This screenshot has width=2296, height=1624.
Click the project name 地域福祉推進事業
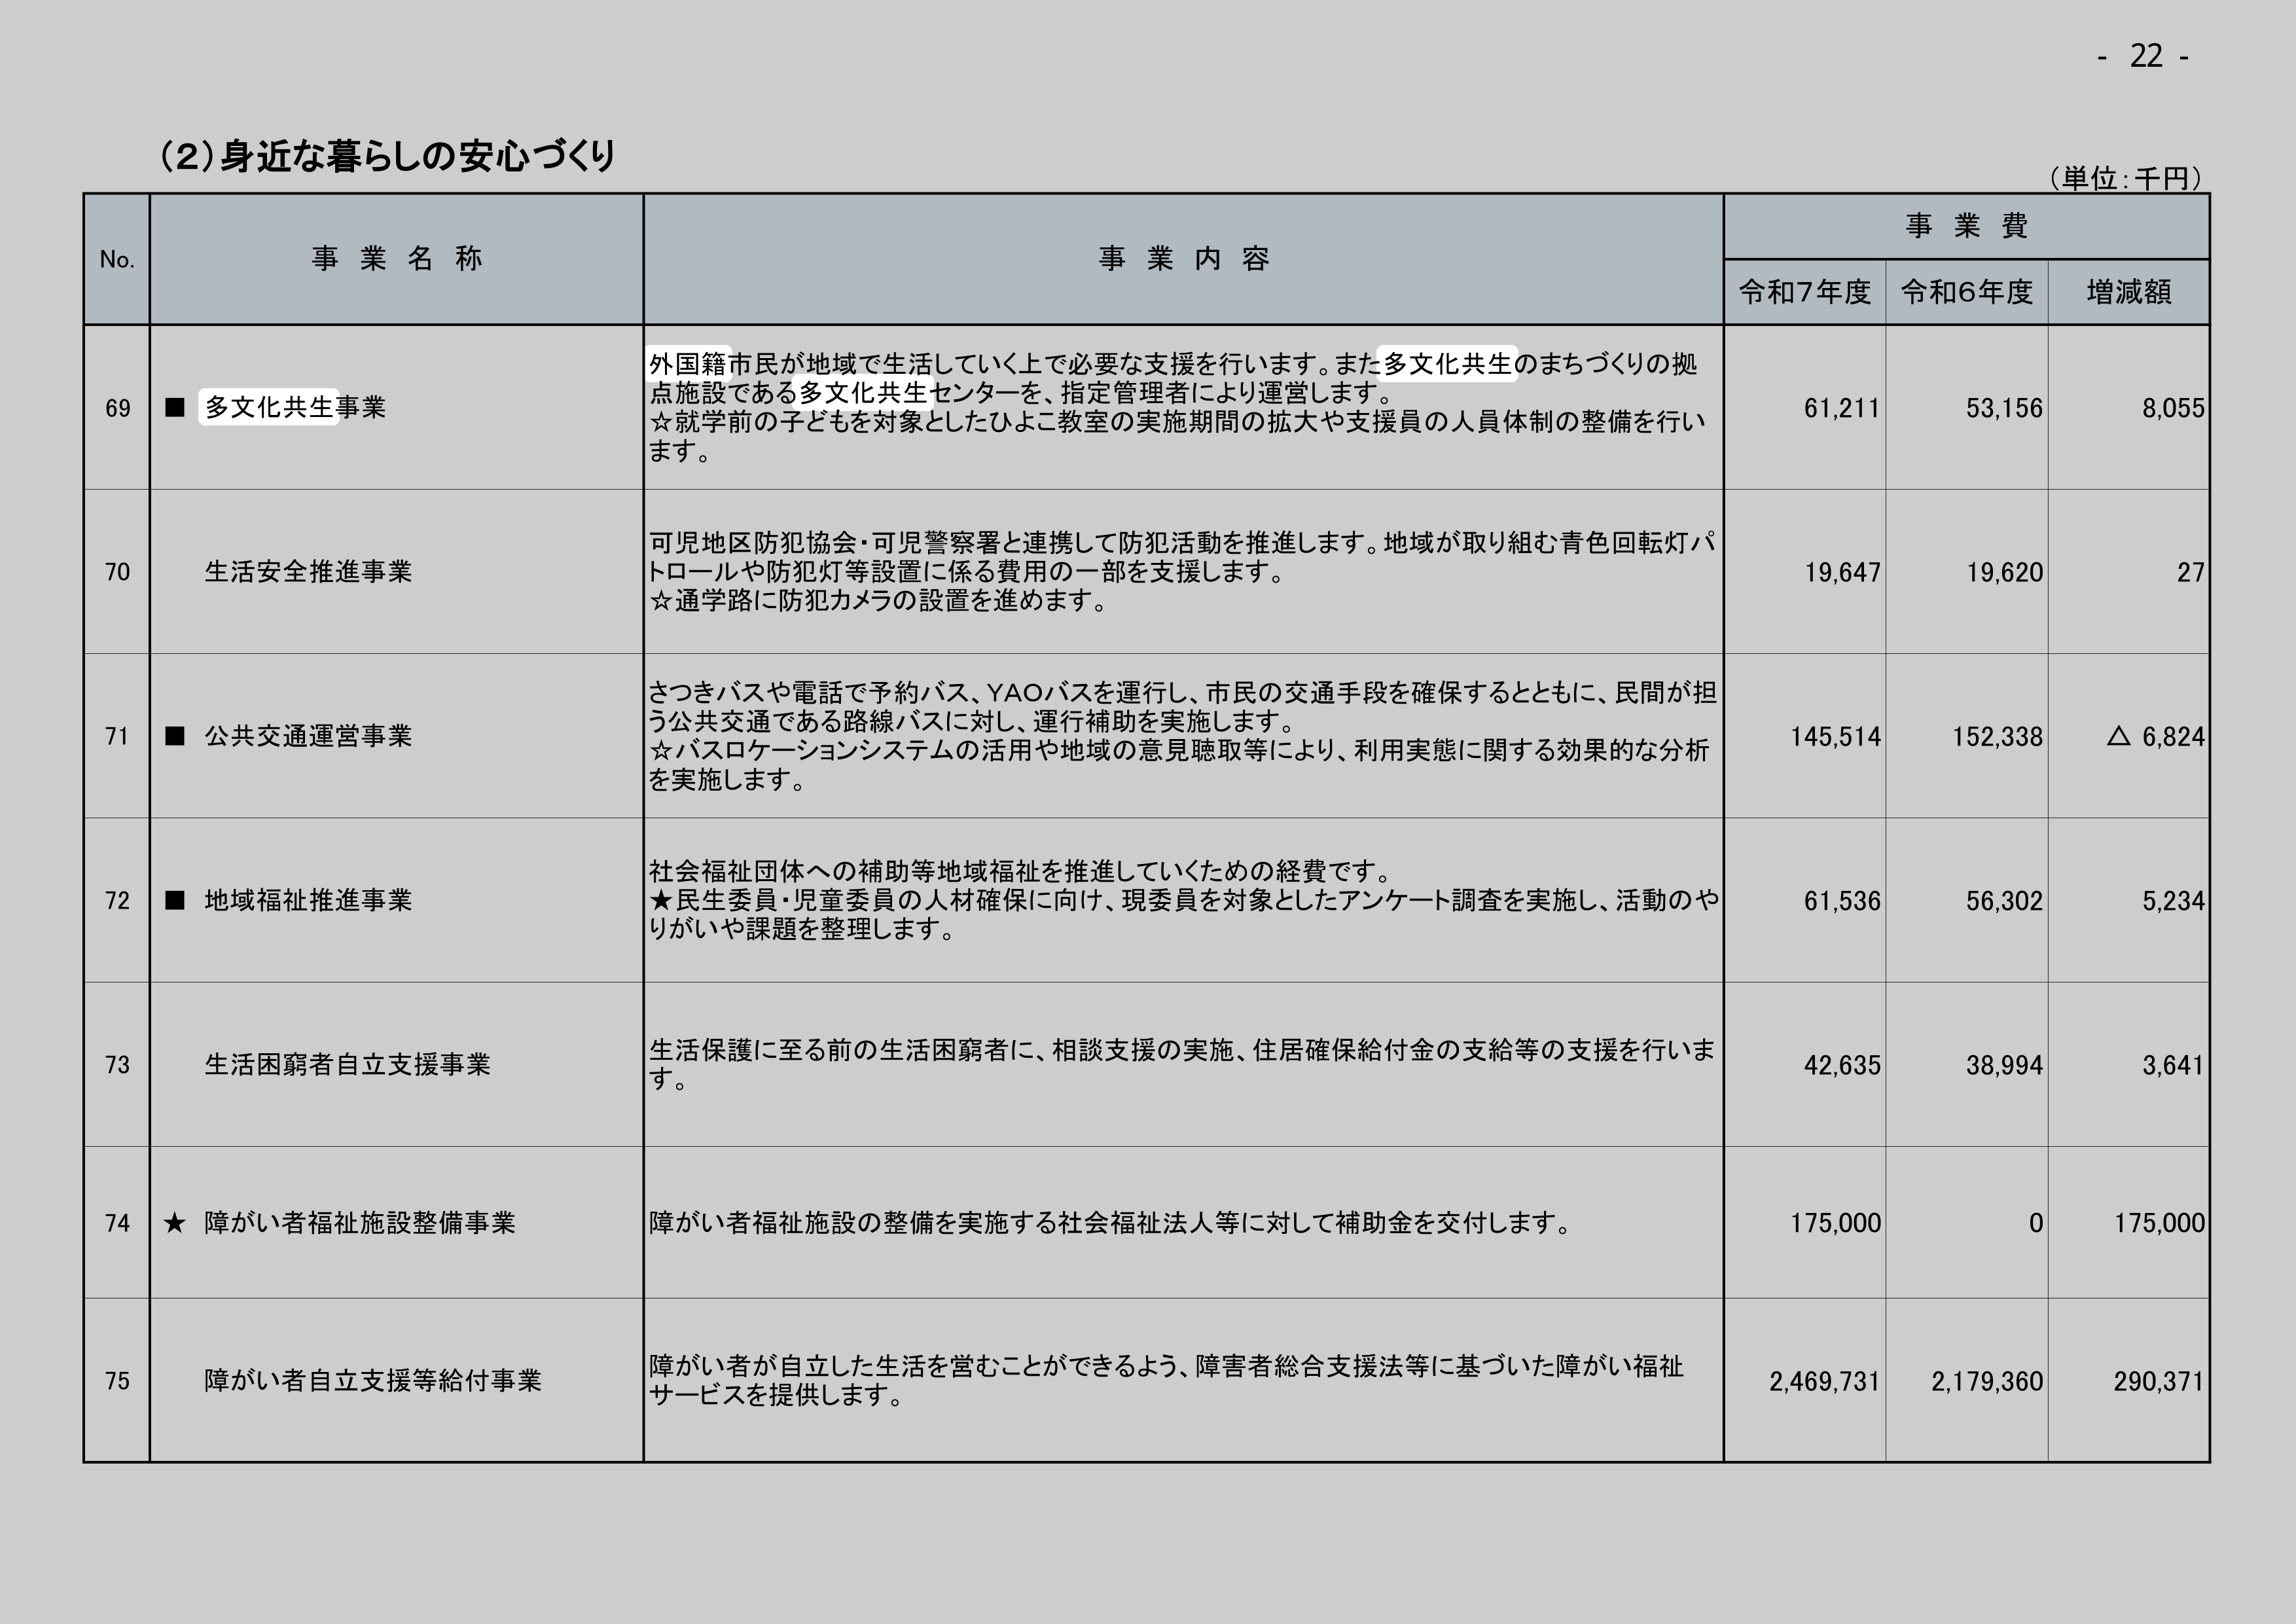point(308,900)
